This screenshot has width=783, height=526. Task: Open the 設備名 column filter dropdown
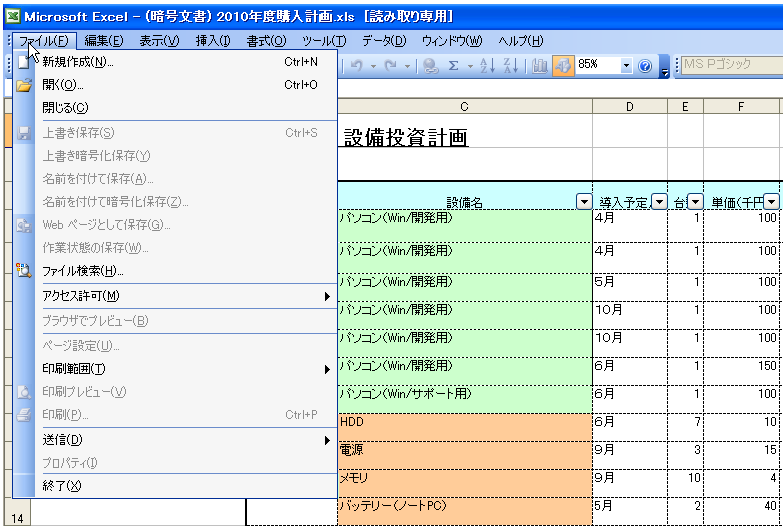coord(584,202)
